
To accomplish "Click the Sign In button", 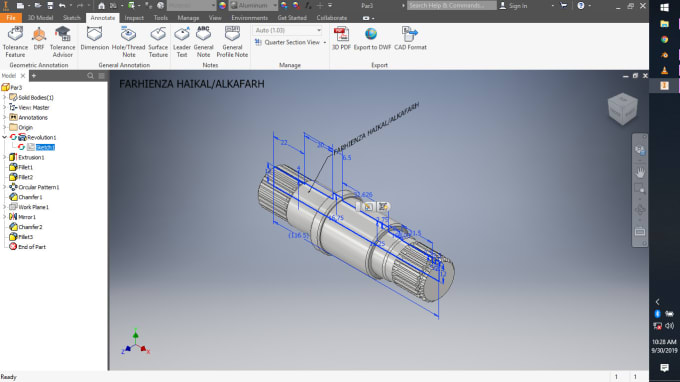I will pos(513,6).
